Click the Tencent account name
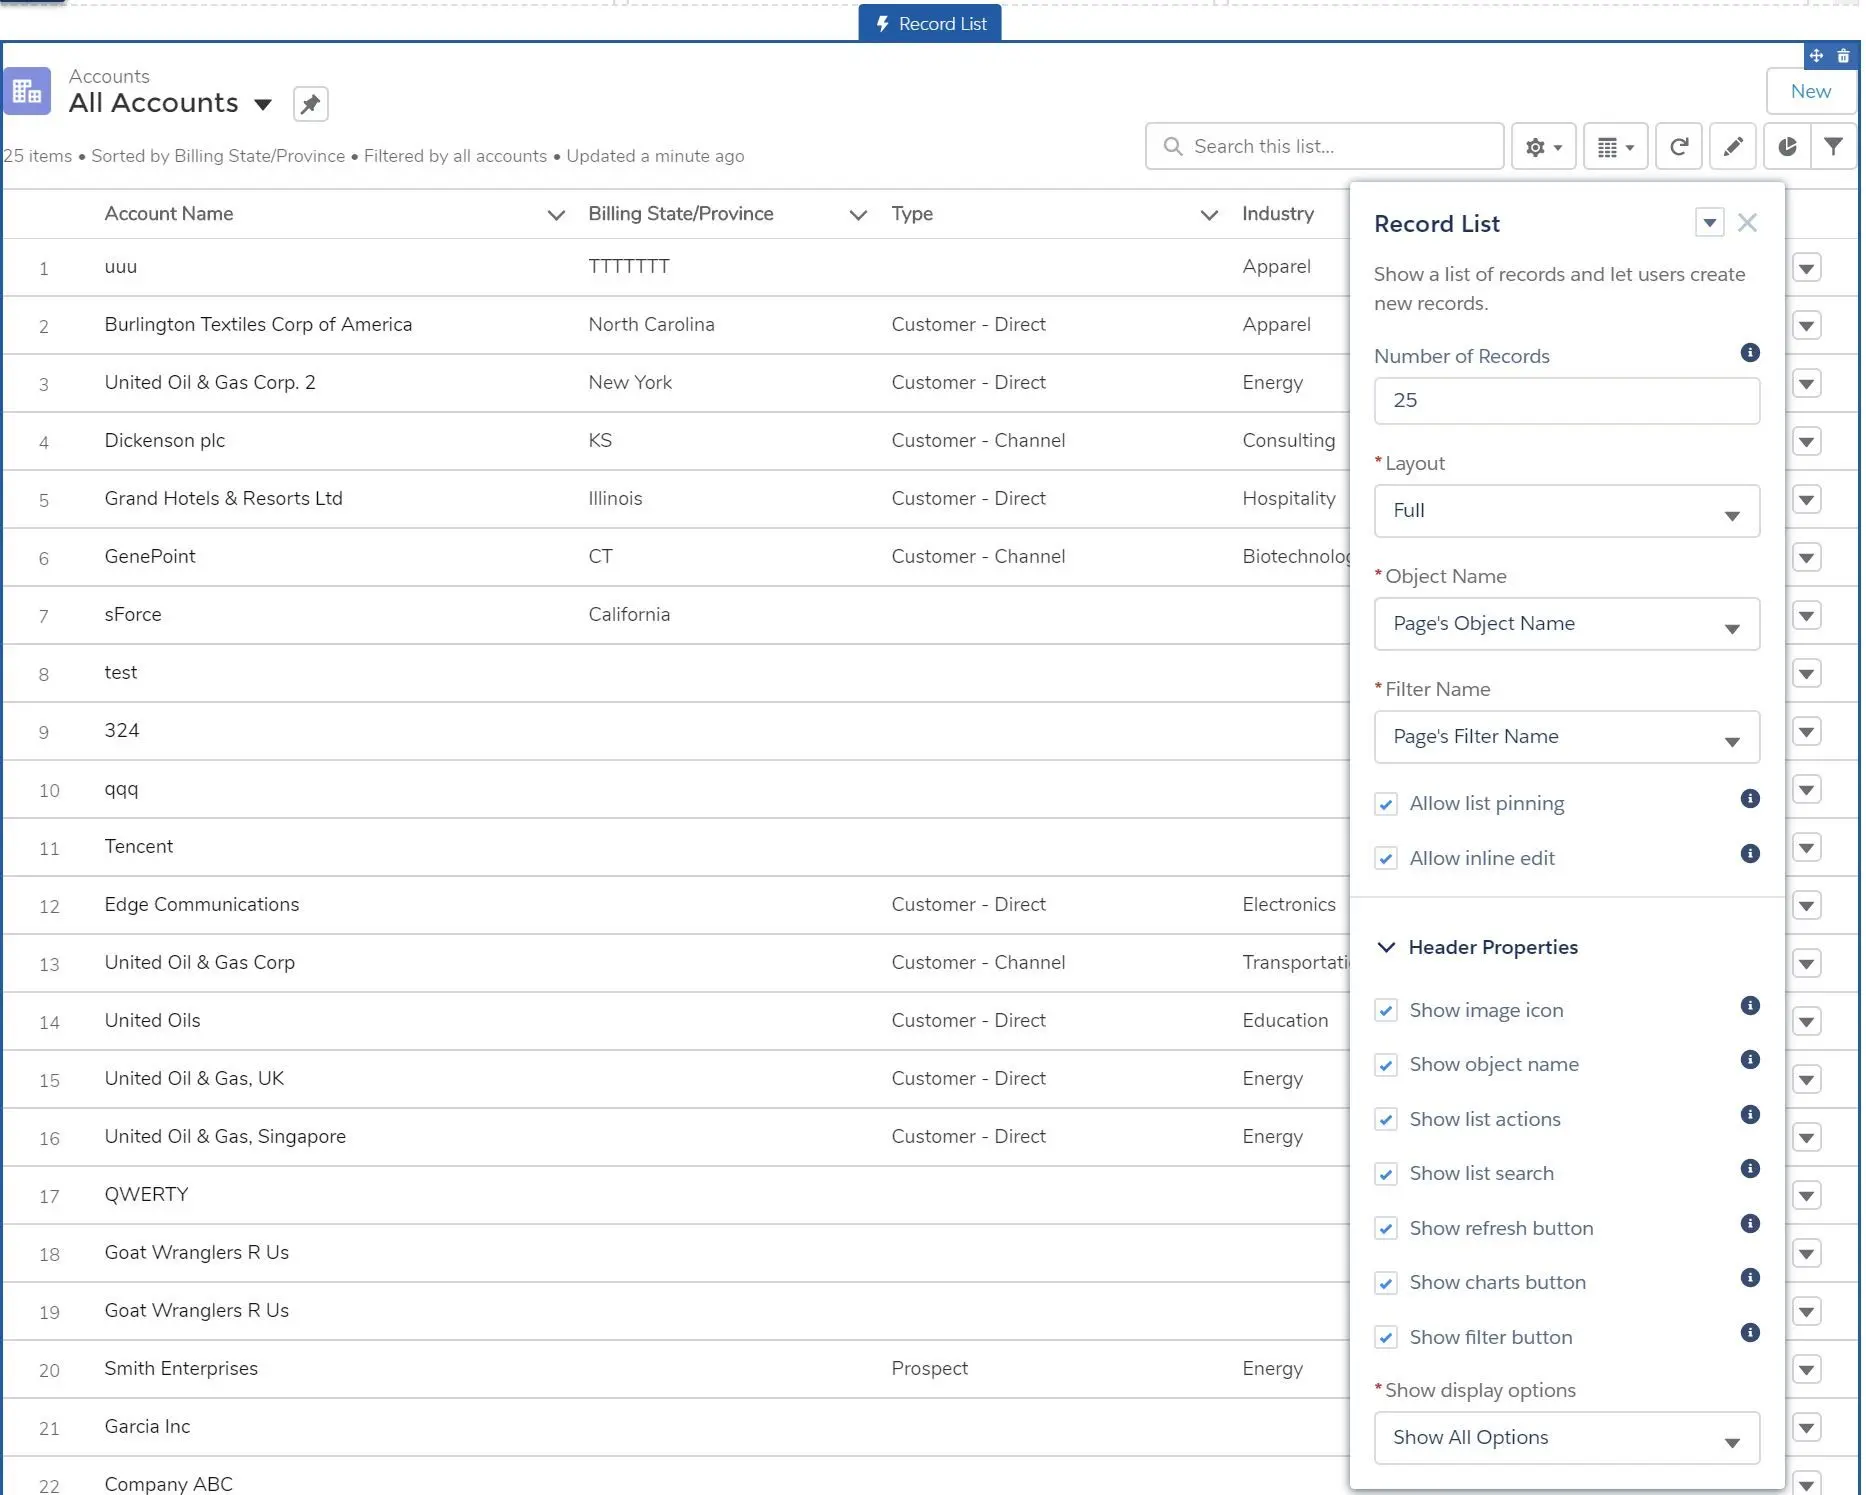The height and width of the screenshot is (1495, 1866). [x=139, y=847]
